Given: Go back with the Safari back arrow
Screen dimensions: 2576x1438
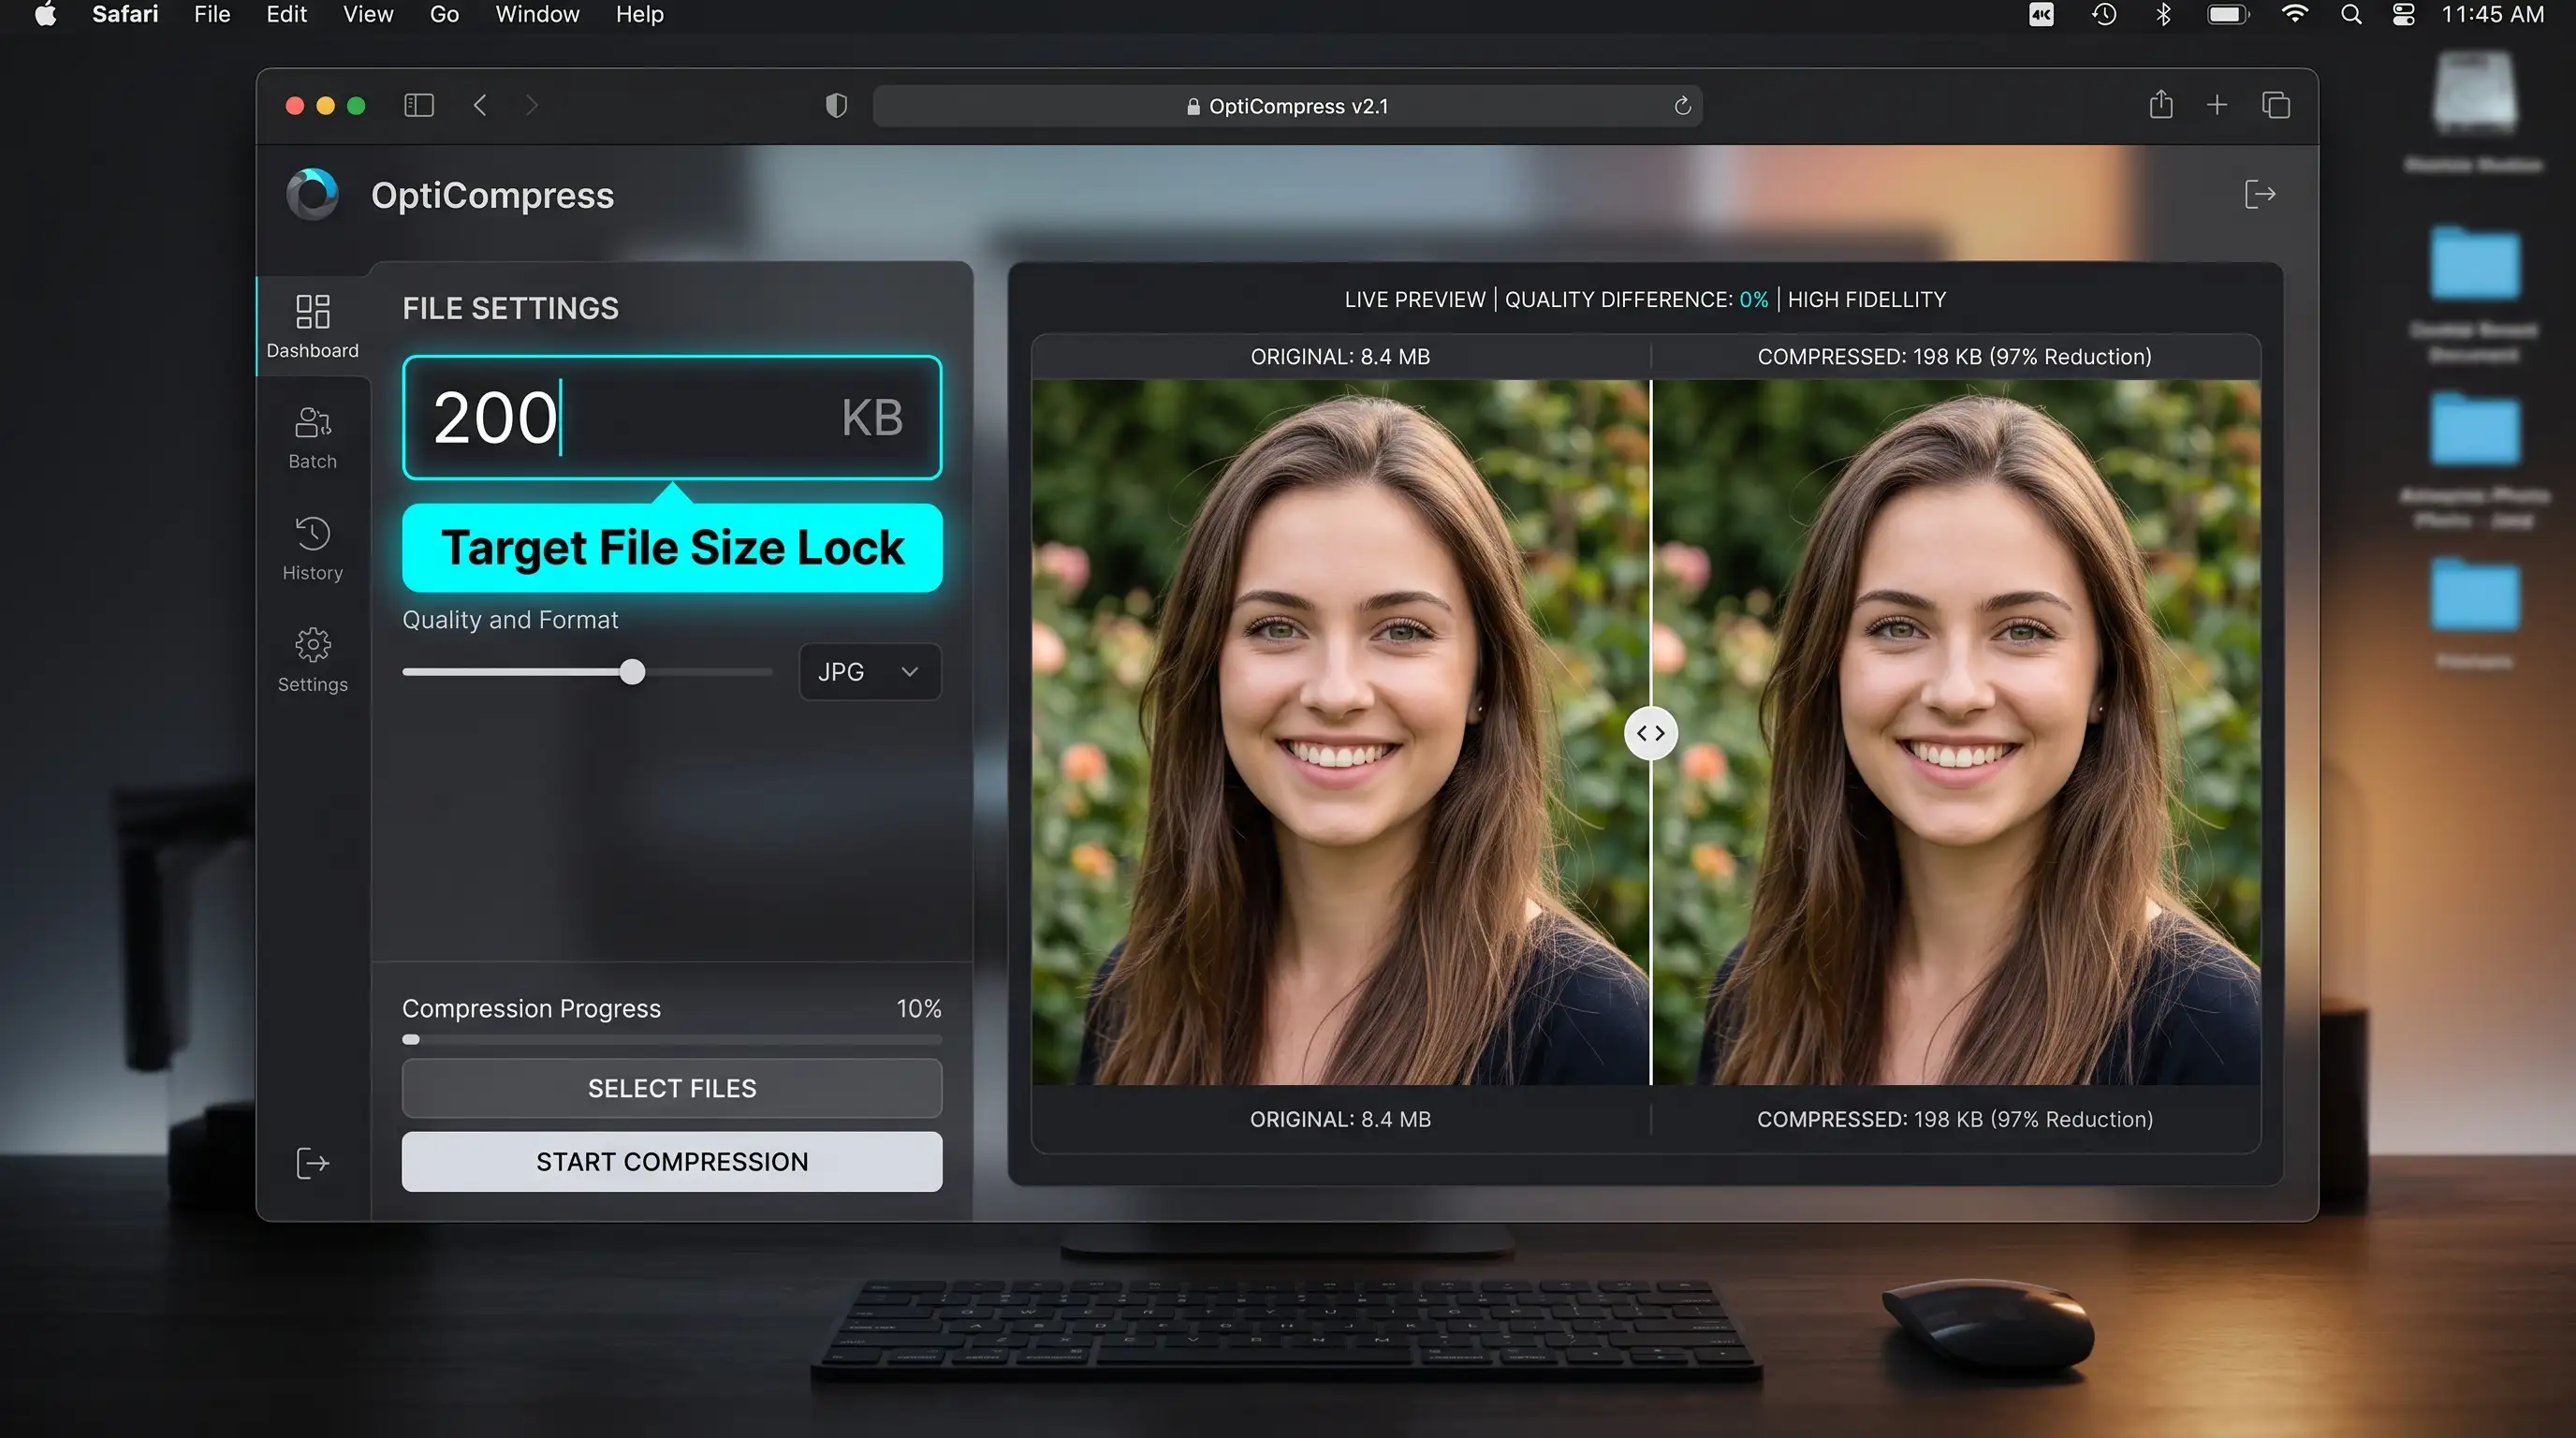Looking at the screenshot, I should 480,105.
